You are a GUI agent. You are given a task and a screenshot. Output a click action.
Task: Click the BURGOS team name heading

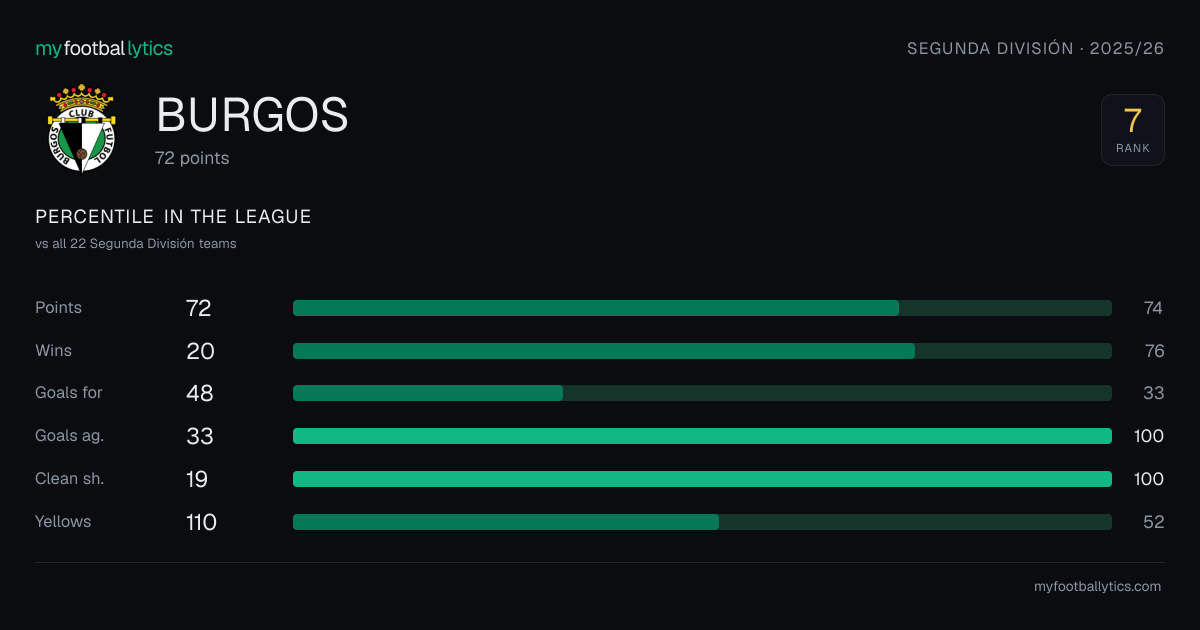click(252, 116)
